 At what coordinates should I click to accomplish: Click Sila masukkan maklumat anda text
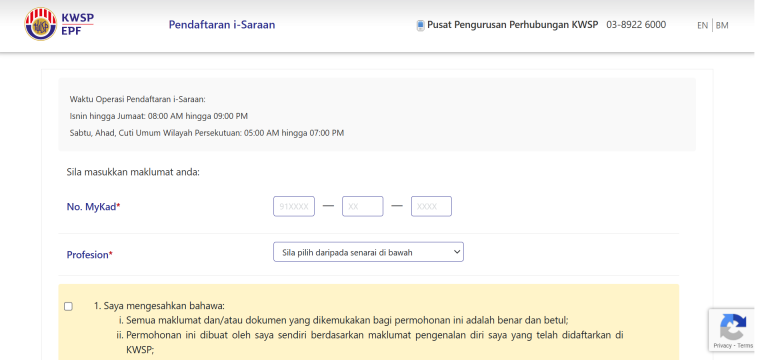point(133,172)
